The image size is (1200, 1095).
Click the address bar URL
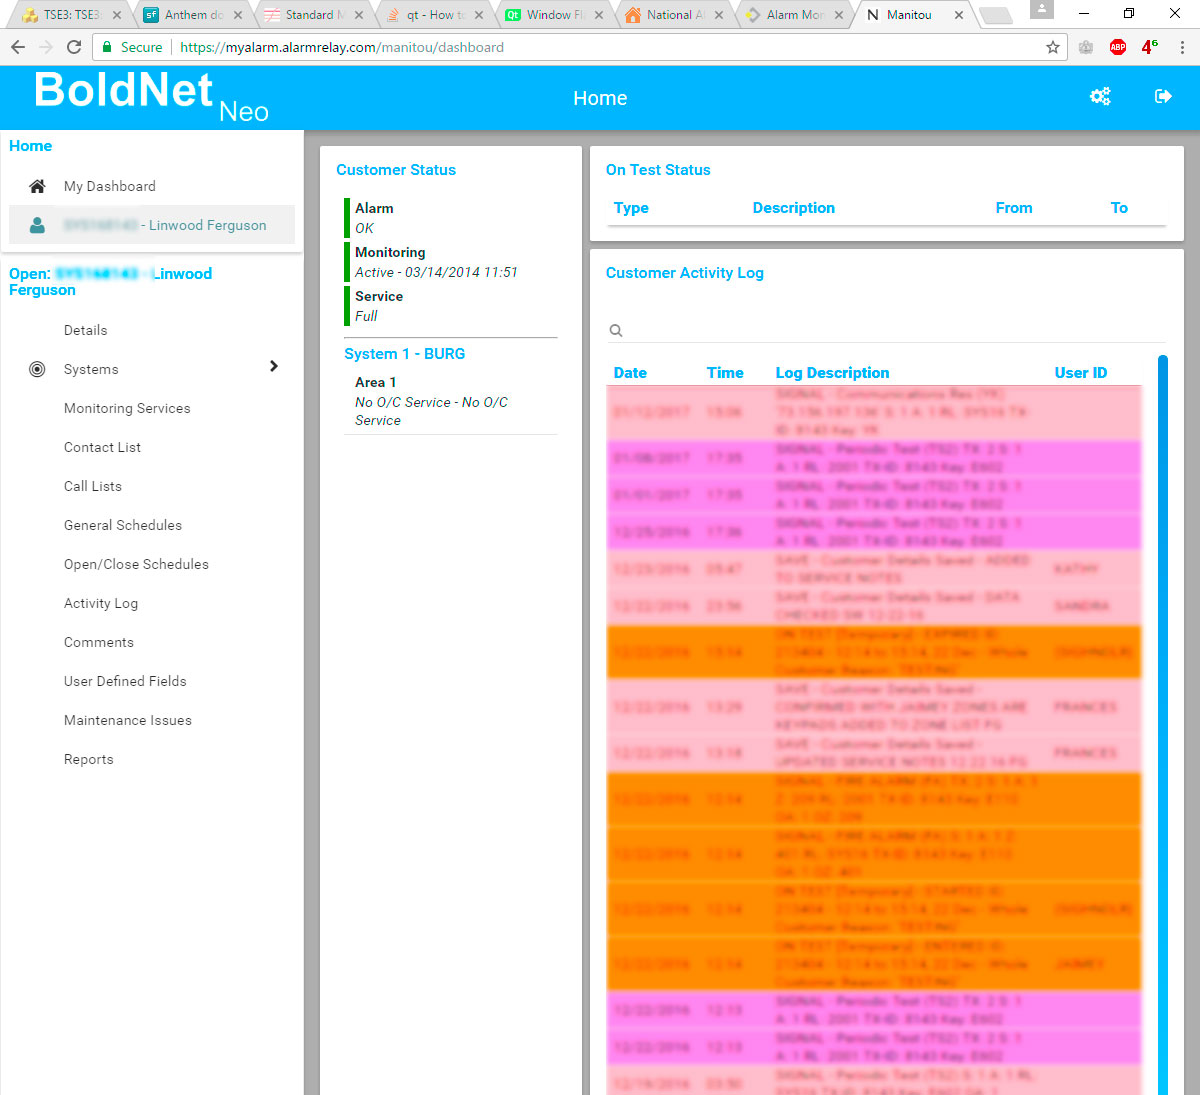(x=342, y=47)
